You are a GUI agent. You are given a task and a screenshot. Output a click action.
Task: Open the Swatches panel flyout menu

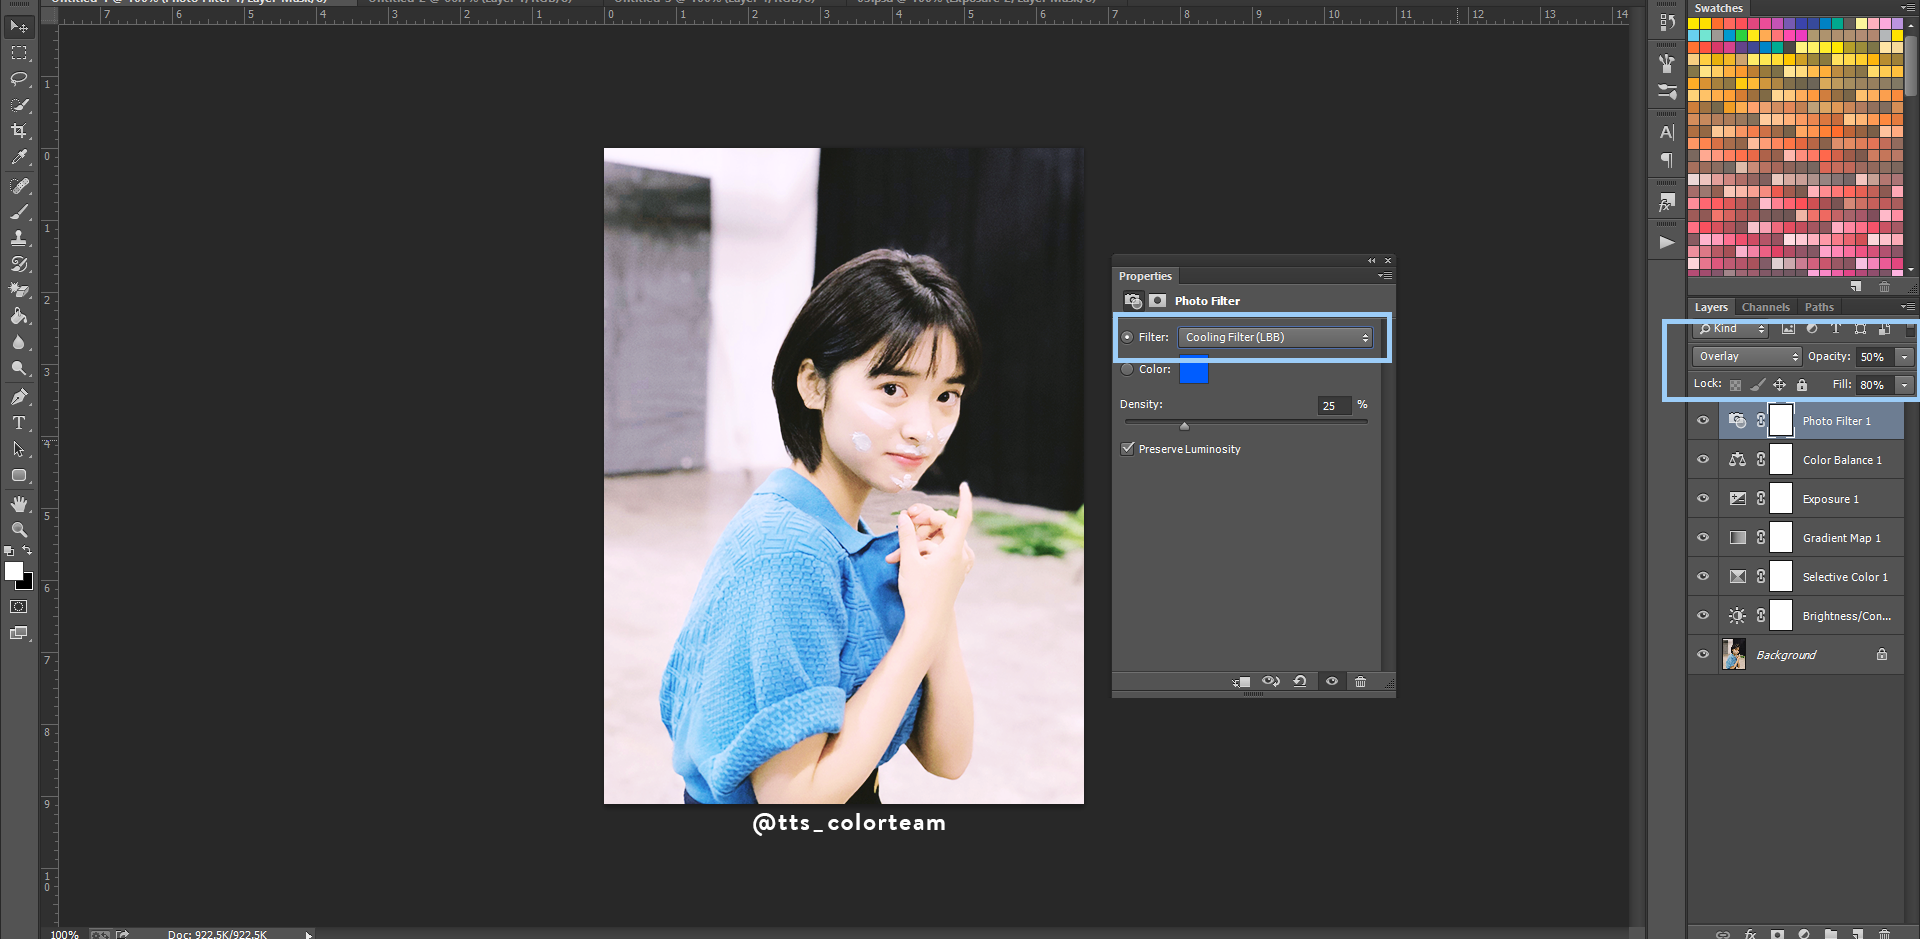[x=1907, y=8]
